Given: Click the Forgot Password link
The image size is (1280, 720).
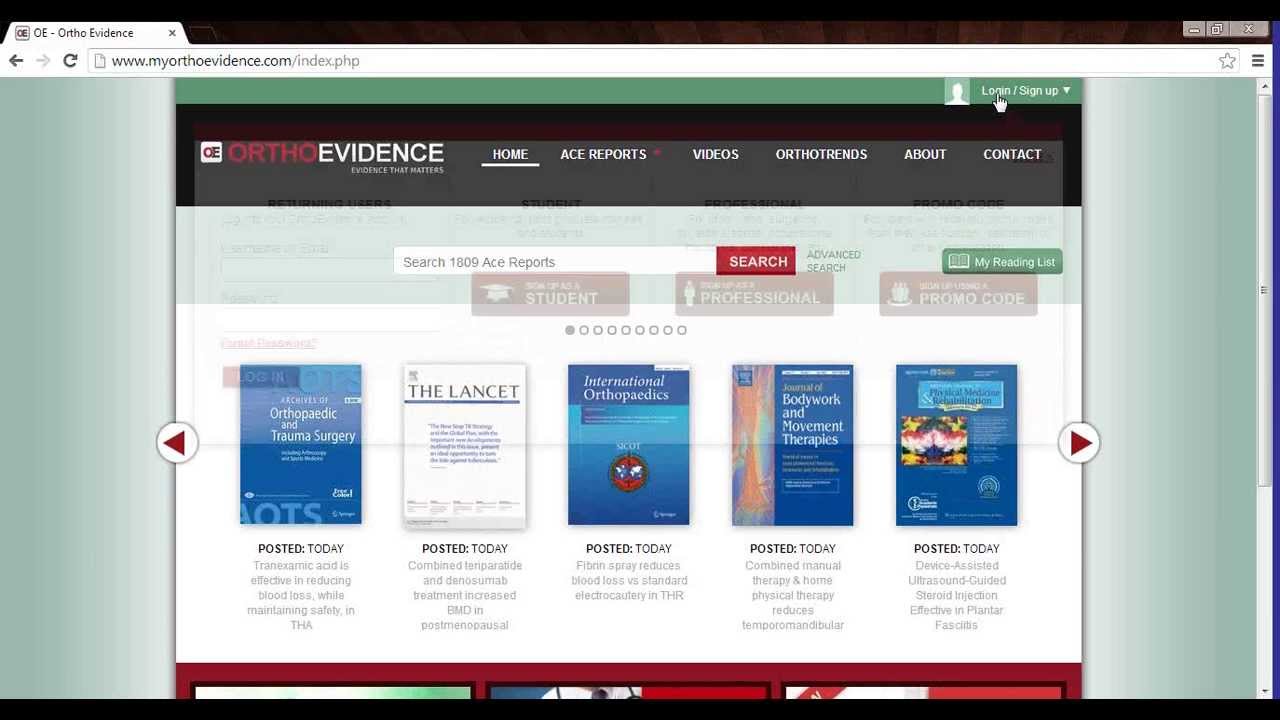Looking at the screenshot, I should click(x=268, y=343).
